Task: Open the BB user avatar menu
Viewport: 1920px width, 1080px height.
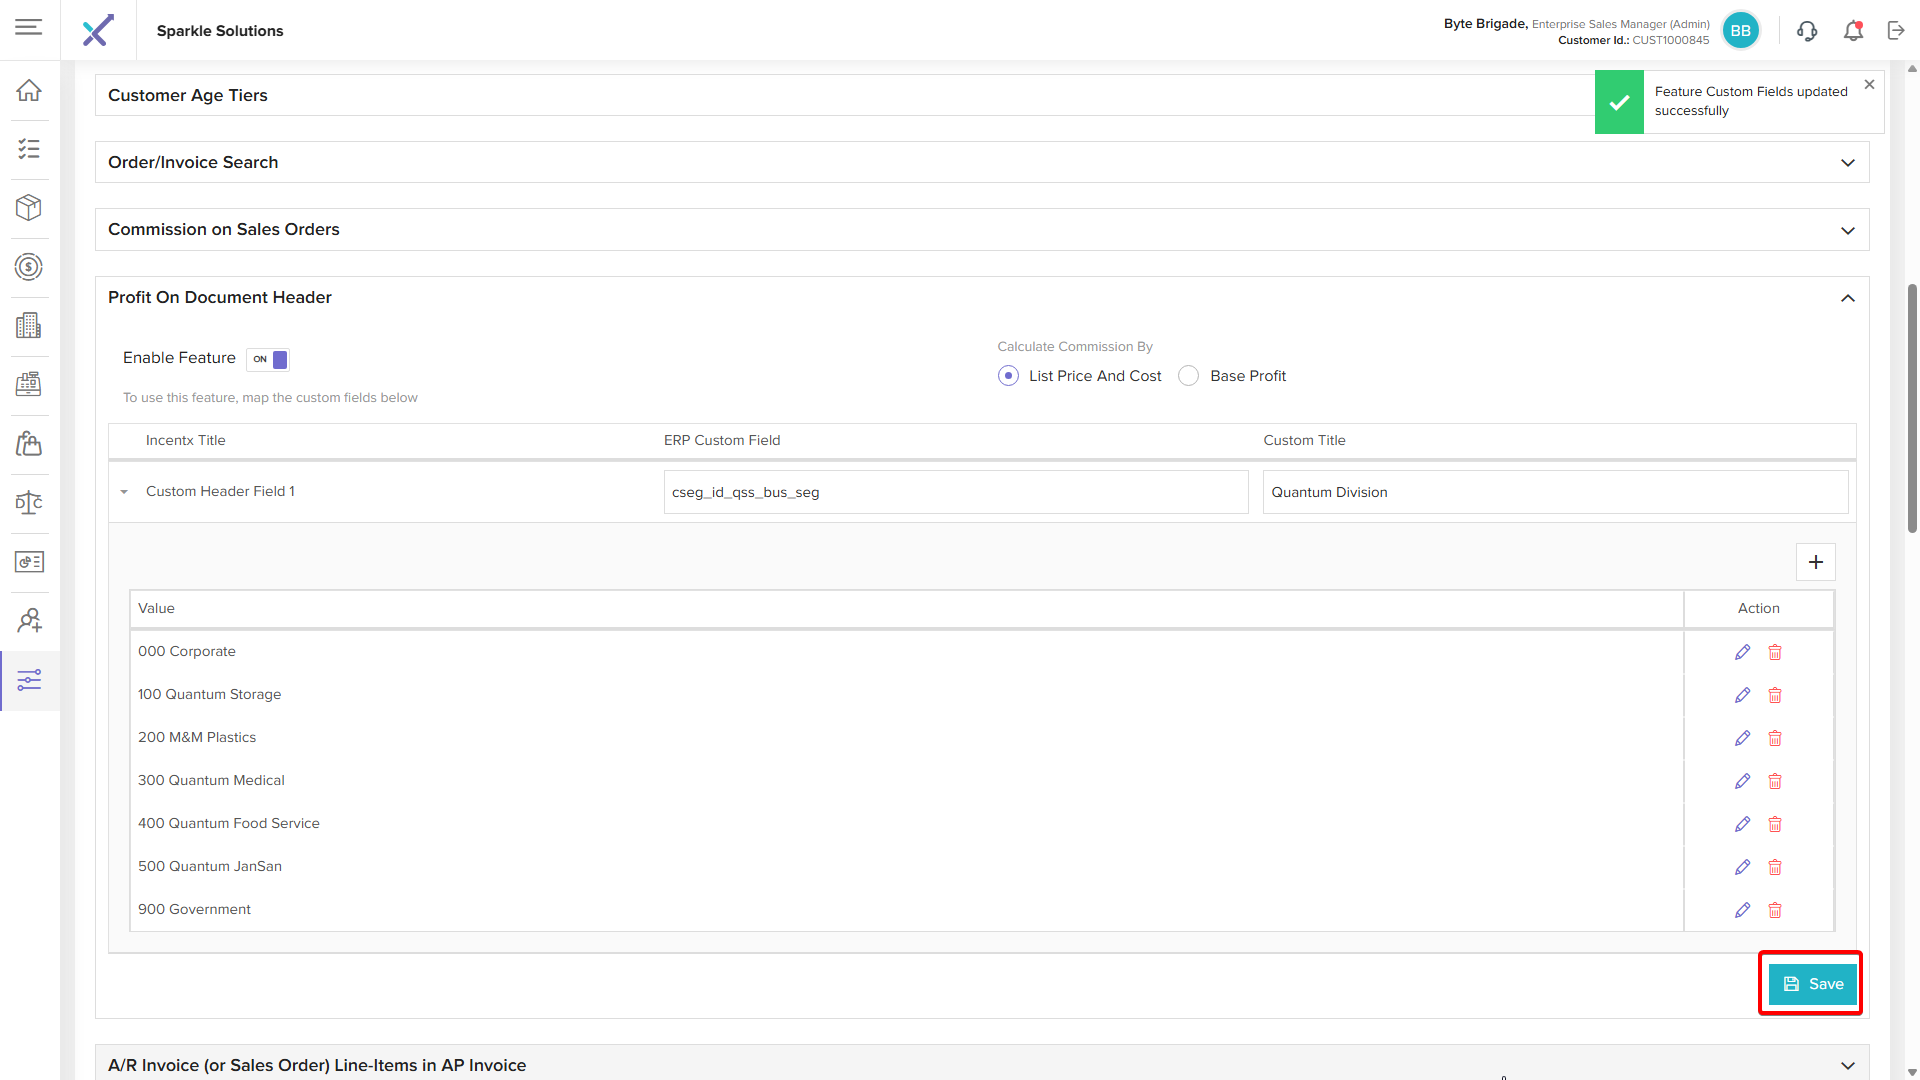Action: tap(1740, 31)
